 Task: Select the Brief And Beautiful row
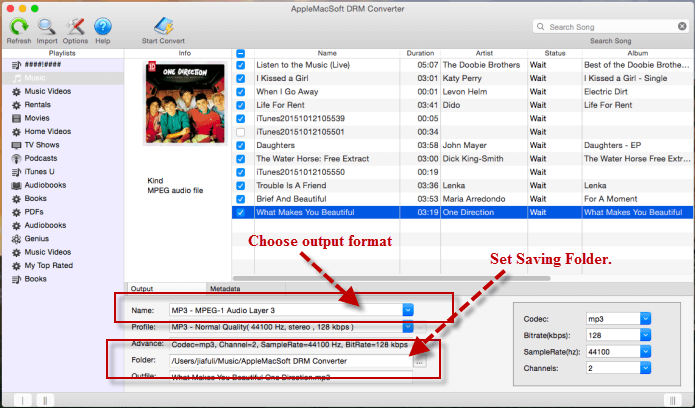click(x=462, y=199)
